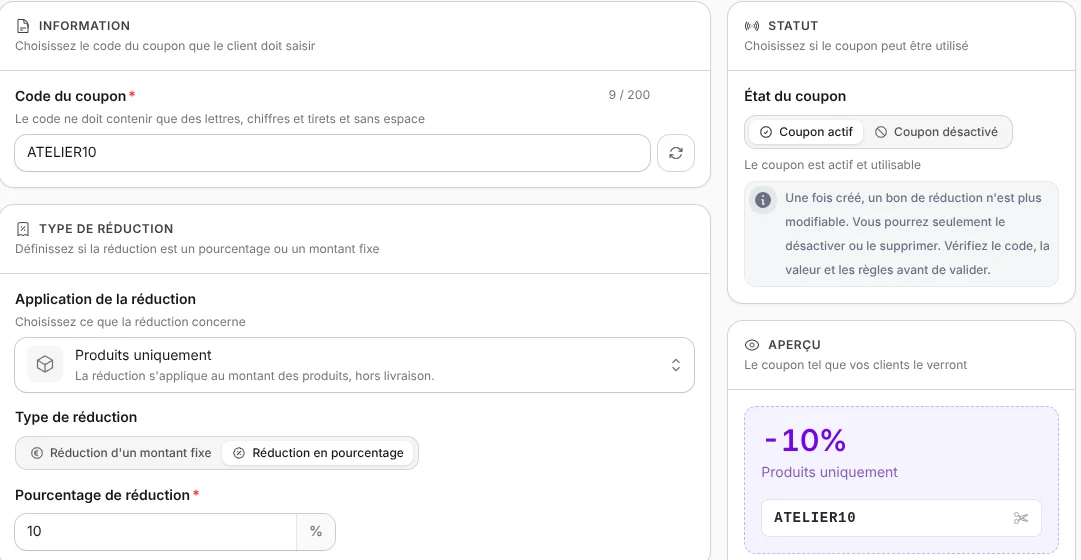The image size is (1081, 560).
Task: Click the INFORMATION section heading
Action: (x=84, y=26)
